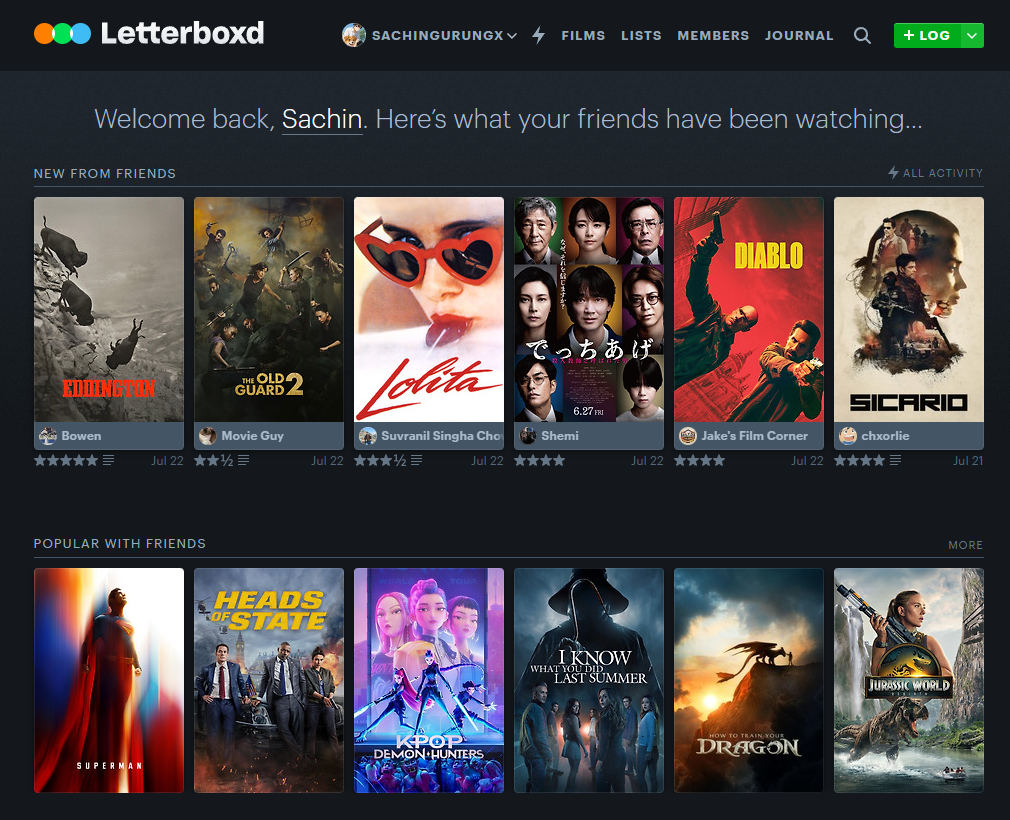The width and height of the screenshot is (1010, 820).
Task: Open the Jurassic World poster
Action: [x=909, y=680]
